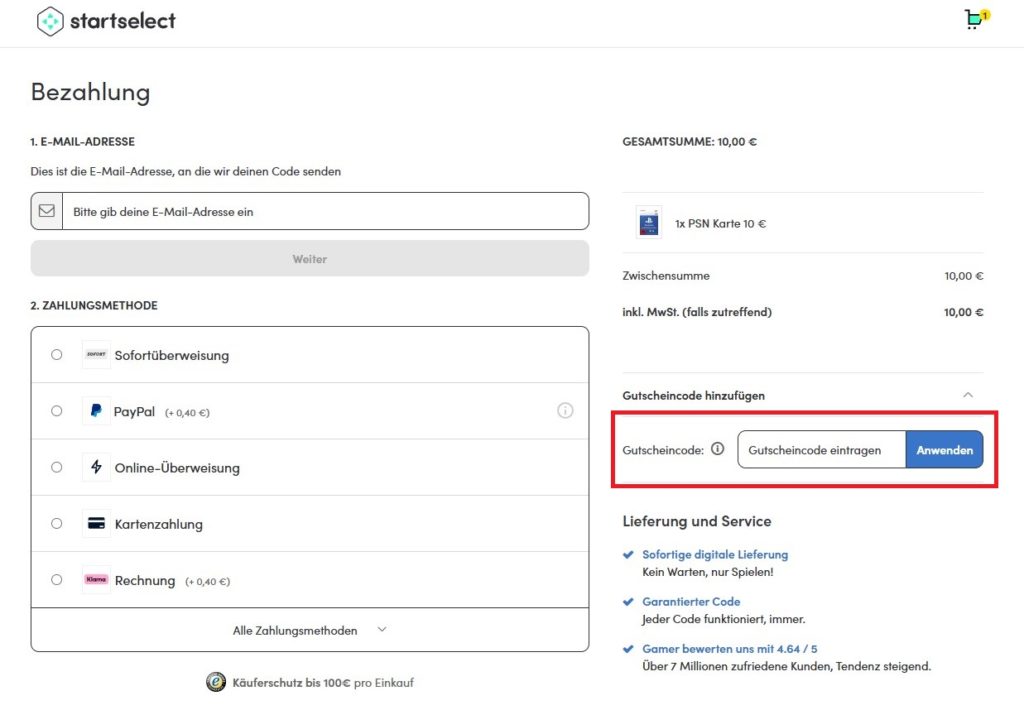Focus the E-Mail-Adresse input field
The width and height of the screenshot is (1024, 710).
click(325, 212)
